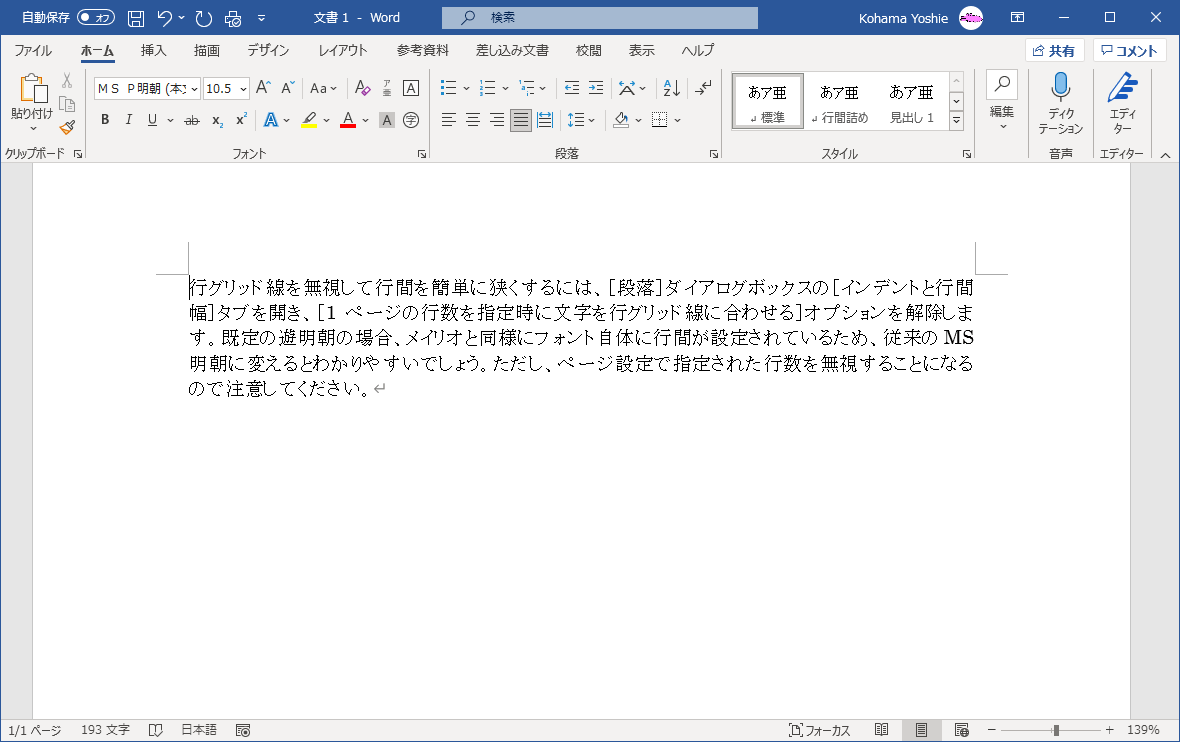Click the 共有 share button
The height and width of the screenshot is (742, 1180).
pyautogui.click(x=1054, y=51)
